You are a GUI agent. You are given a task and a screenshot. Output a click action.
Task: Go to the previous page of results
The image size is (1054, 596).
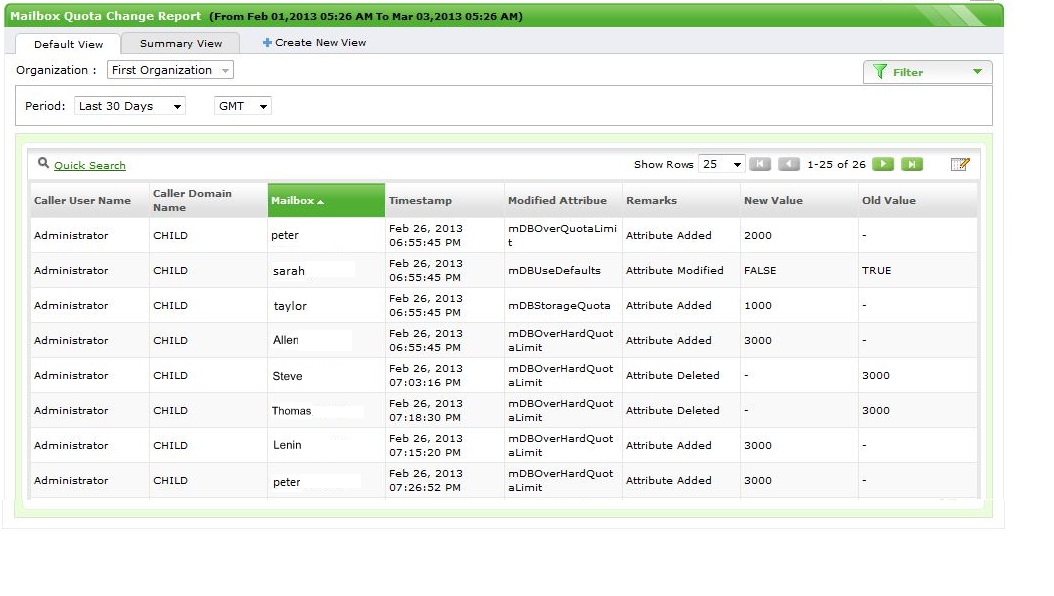[x=789, y=165]
